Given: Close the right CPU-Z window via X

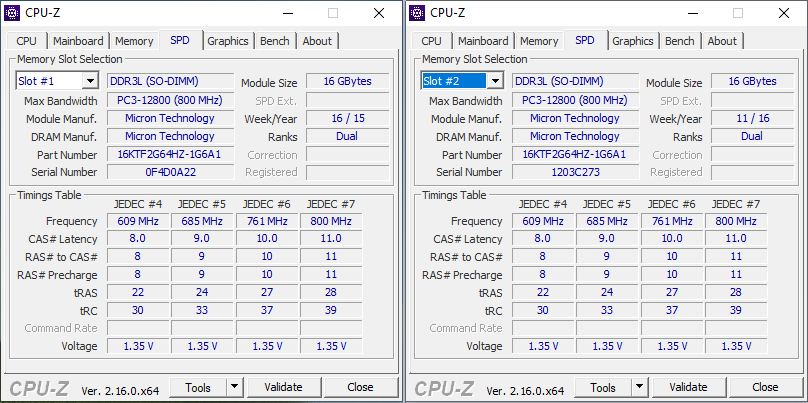Looking at the screenshot, I should pos(784,13).
